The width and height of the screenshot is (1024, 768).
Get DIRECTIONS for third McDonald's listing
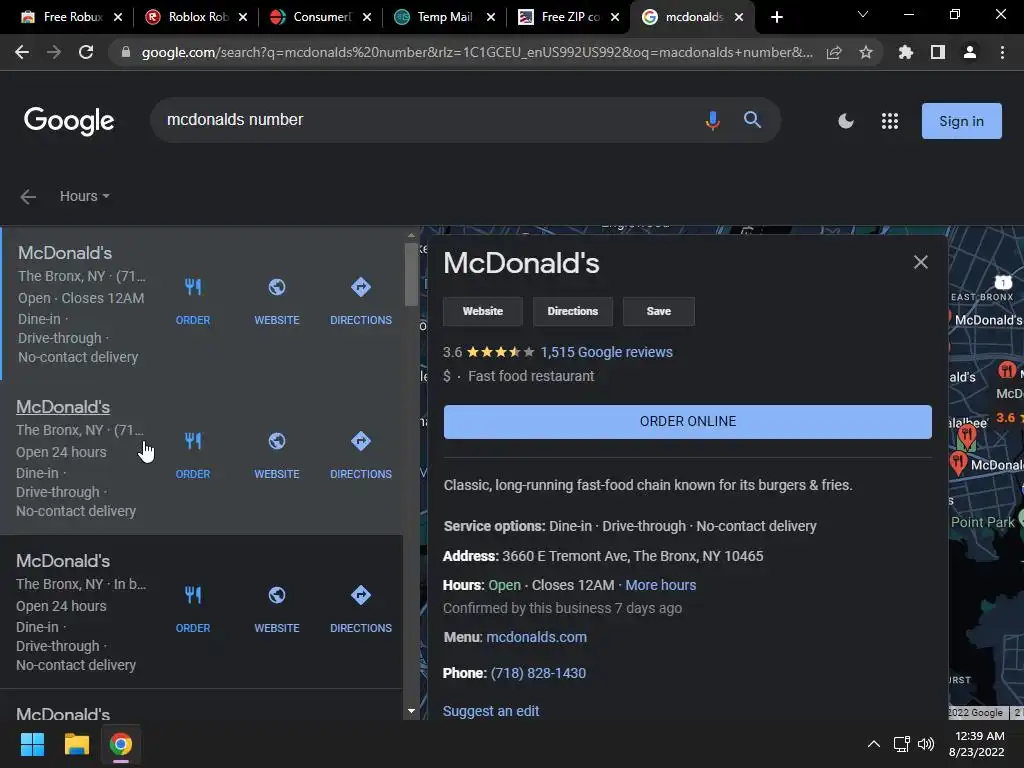[360, 609]
